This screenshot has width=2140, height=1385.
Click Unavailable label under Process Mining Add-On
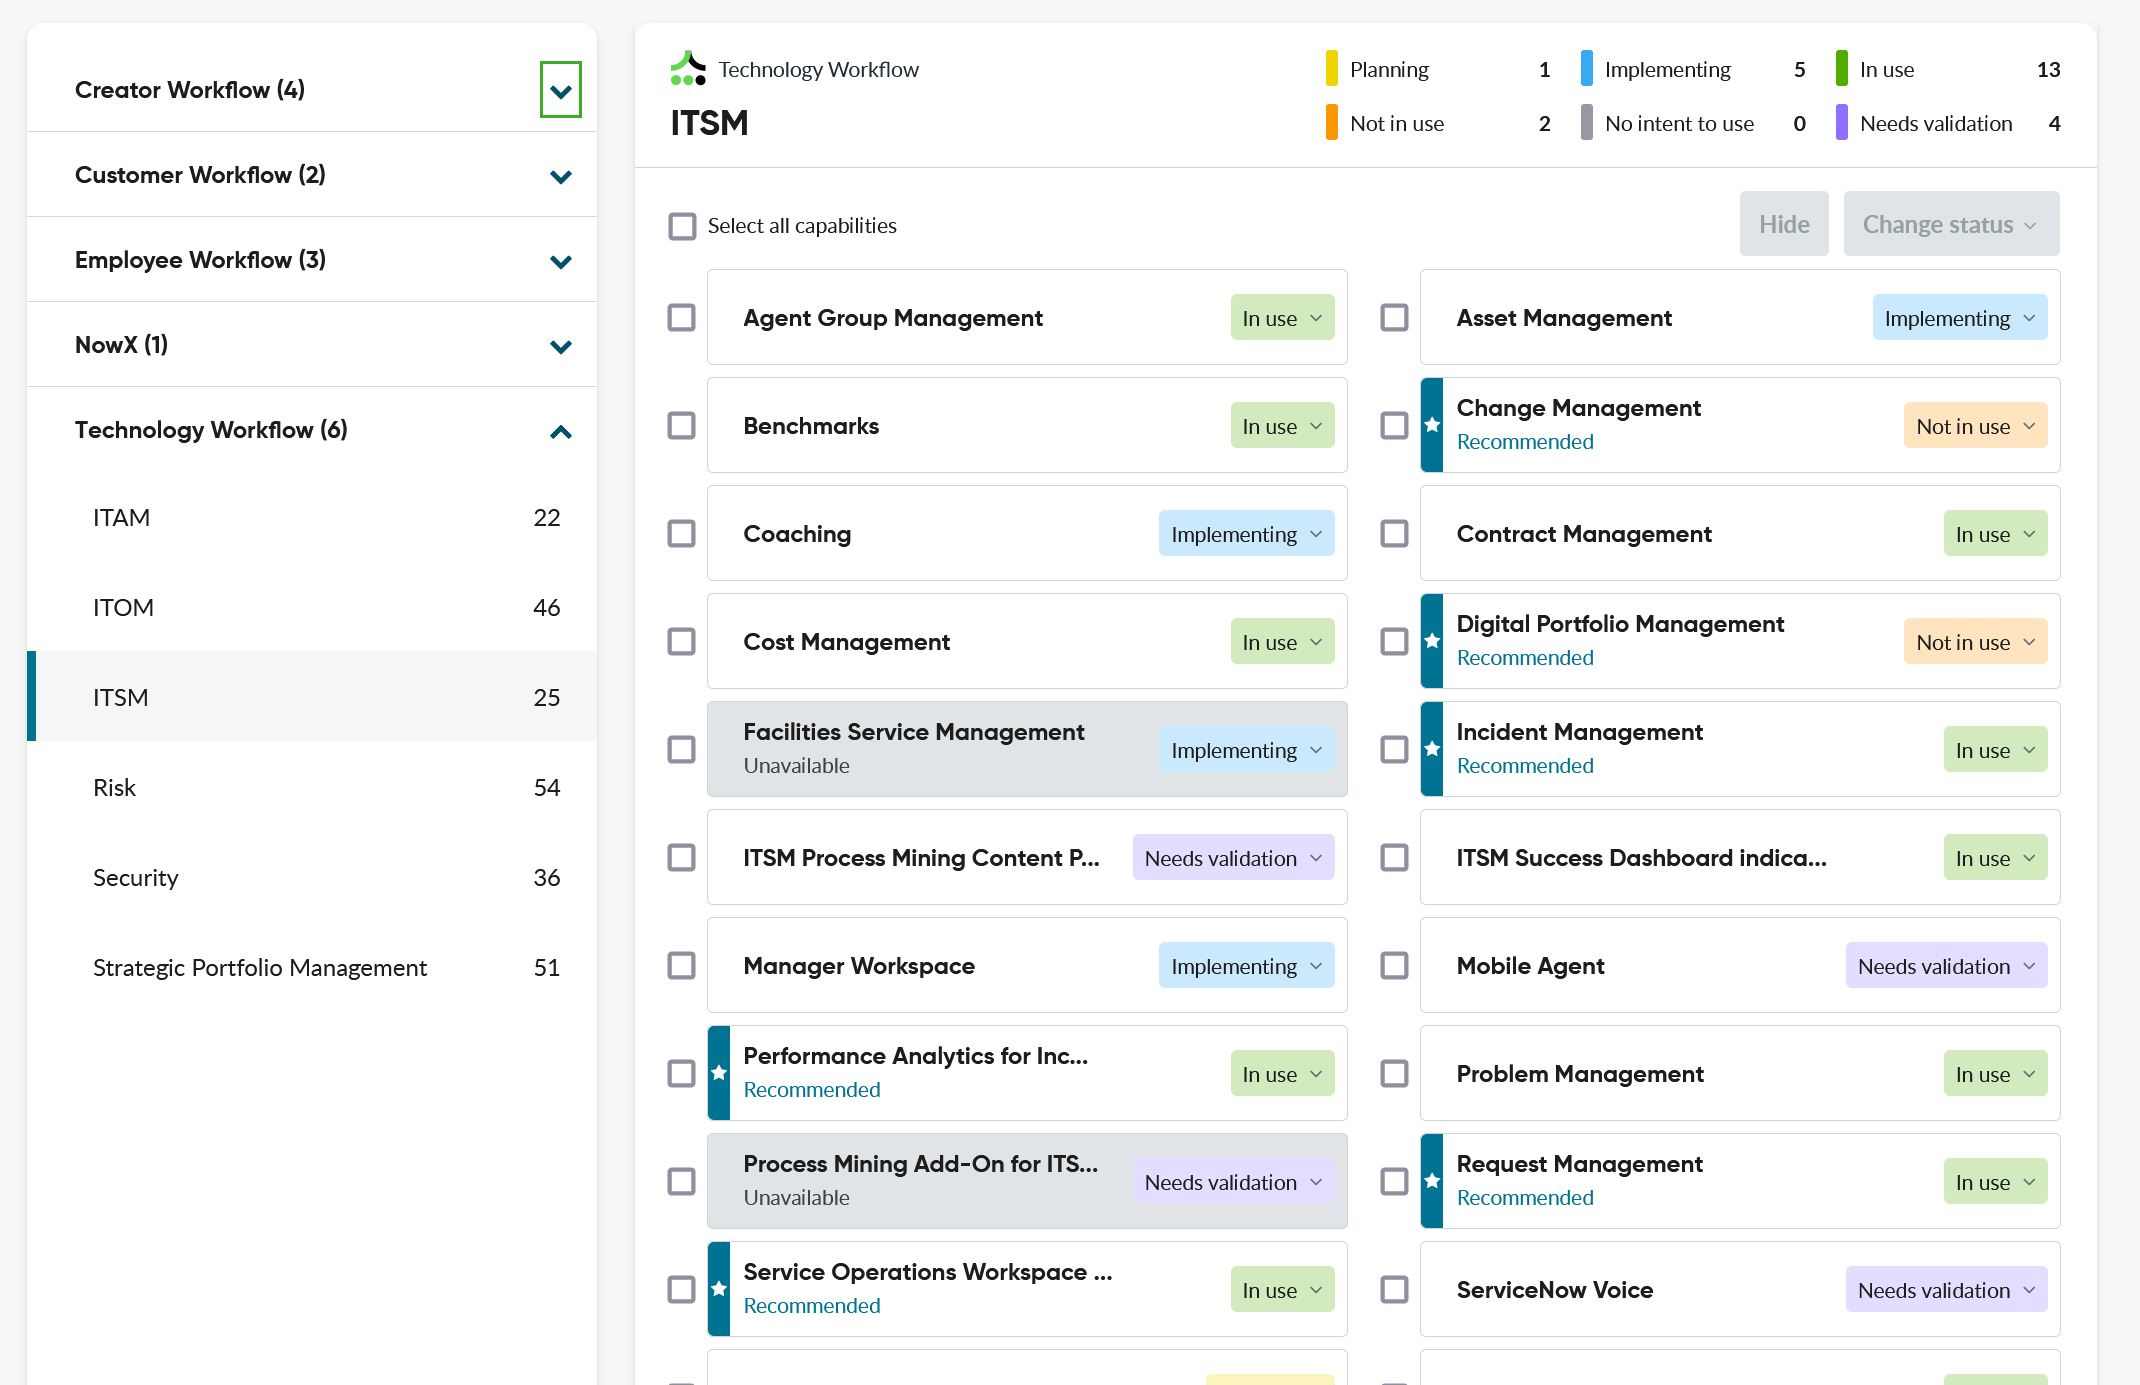[x=796, y=1198]
